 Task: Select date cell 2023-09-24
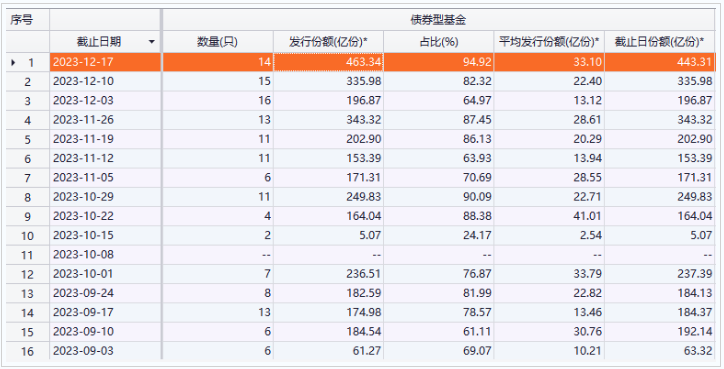(x=105, y=293)
